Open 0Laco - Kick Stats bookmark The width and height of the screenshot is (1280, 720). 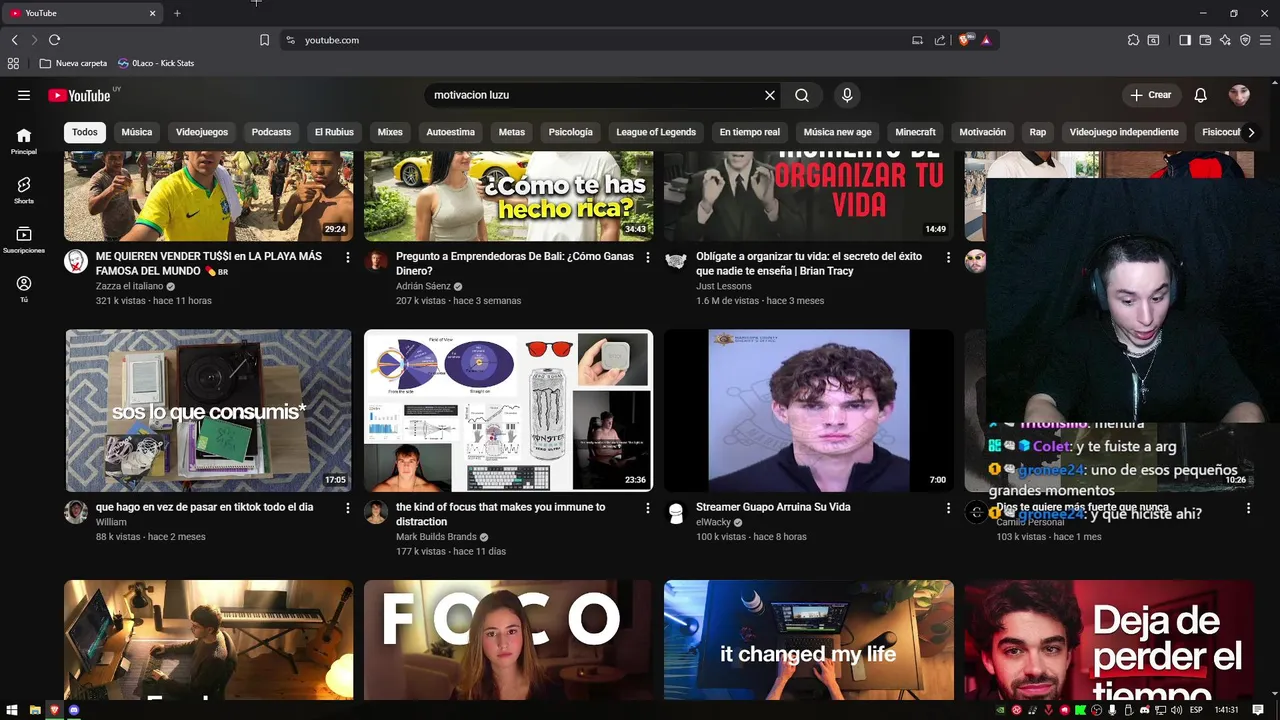tap(155, 63)
